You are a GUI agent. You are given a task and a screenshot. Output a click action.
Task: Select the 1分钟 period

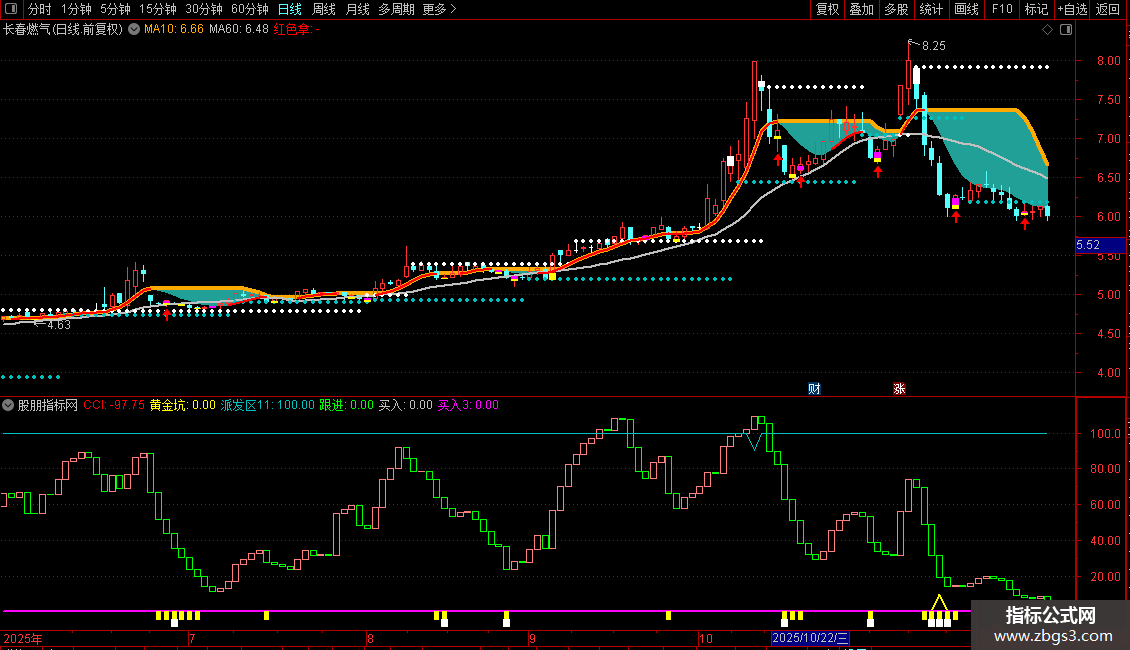[x=76, y=9]
